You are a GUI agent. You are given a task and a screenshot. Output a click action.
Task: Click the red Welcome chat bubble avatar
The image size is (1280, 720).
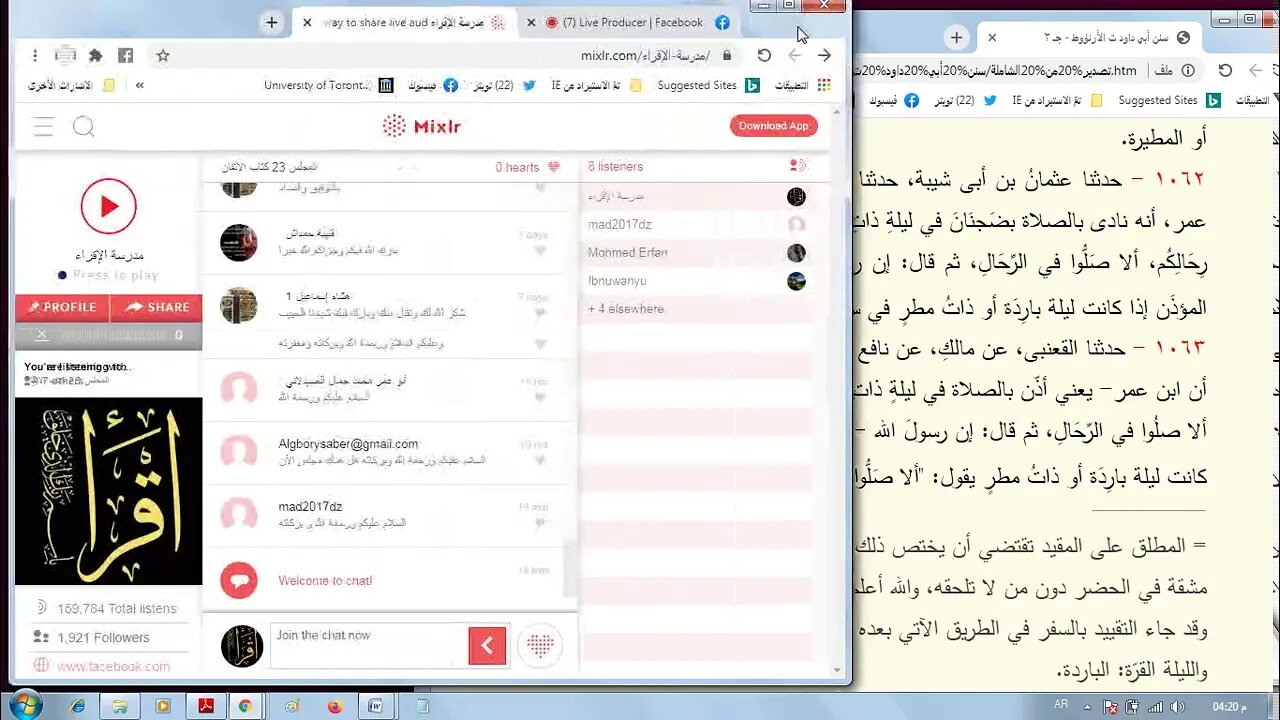[x=238, y=580]
